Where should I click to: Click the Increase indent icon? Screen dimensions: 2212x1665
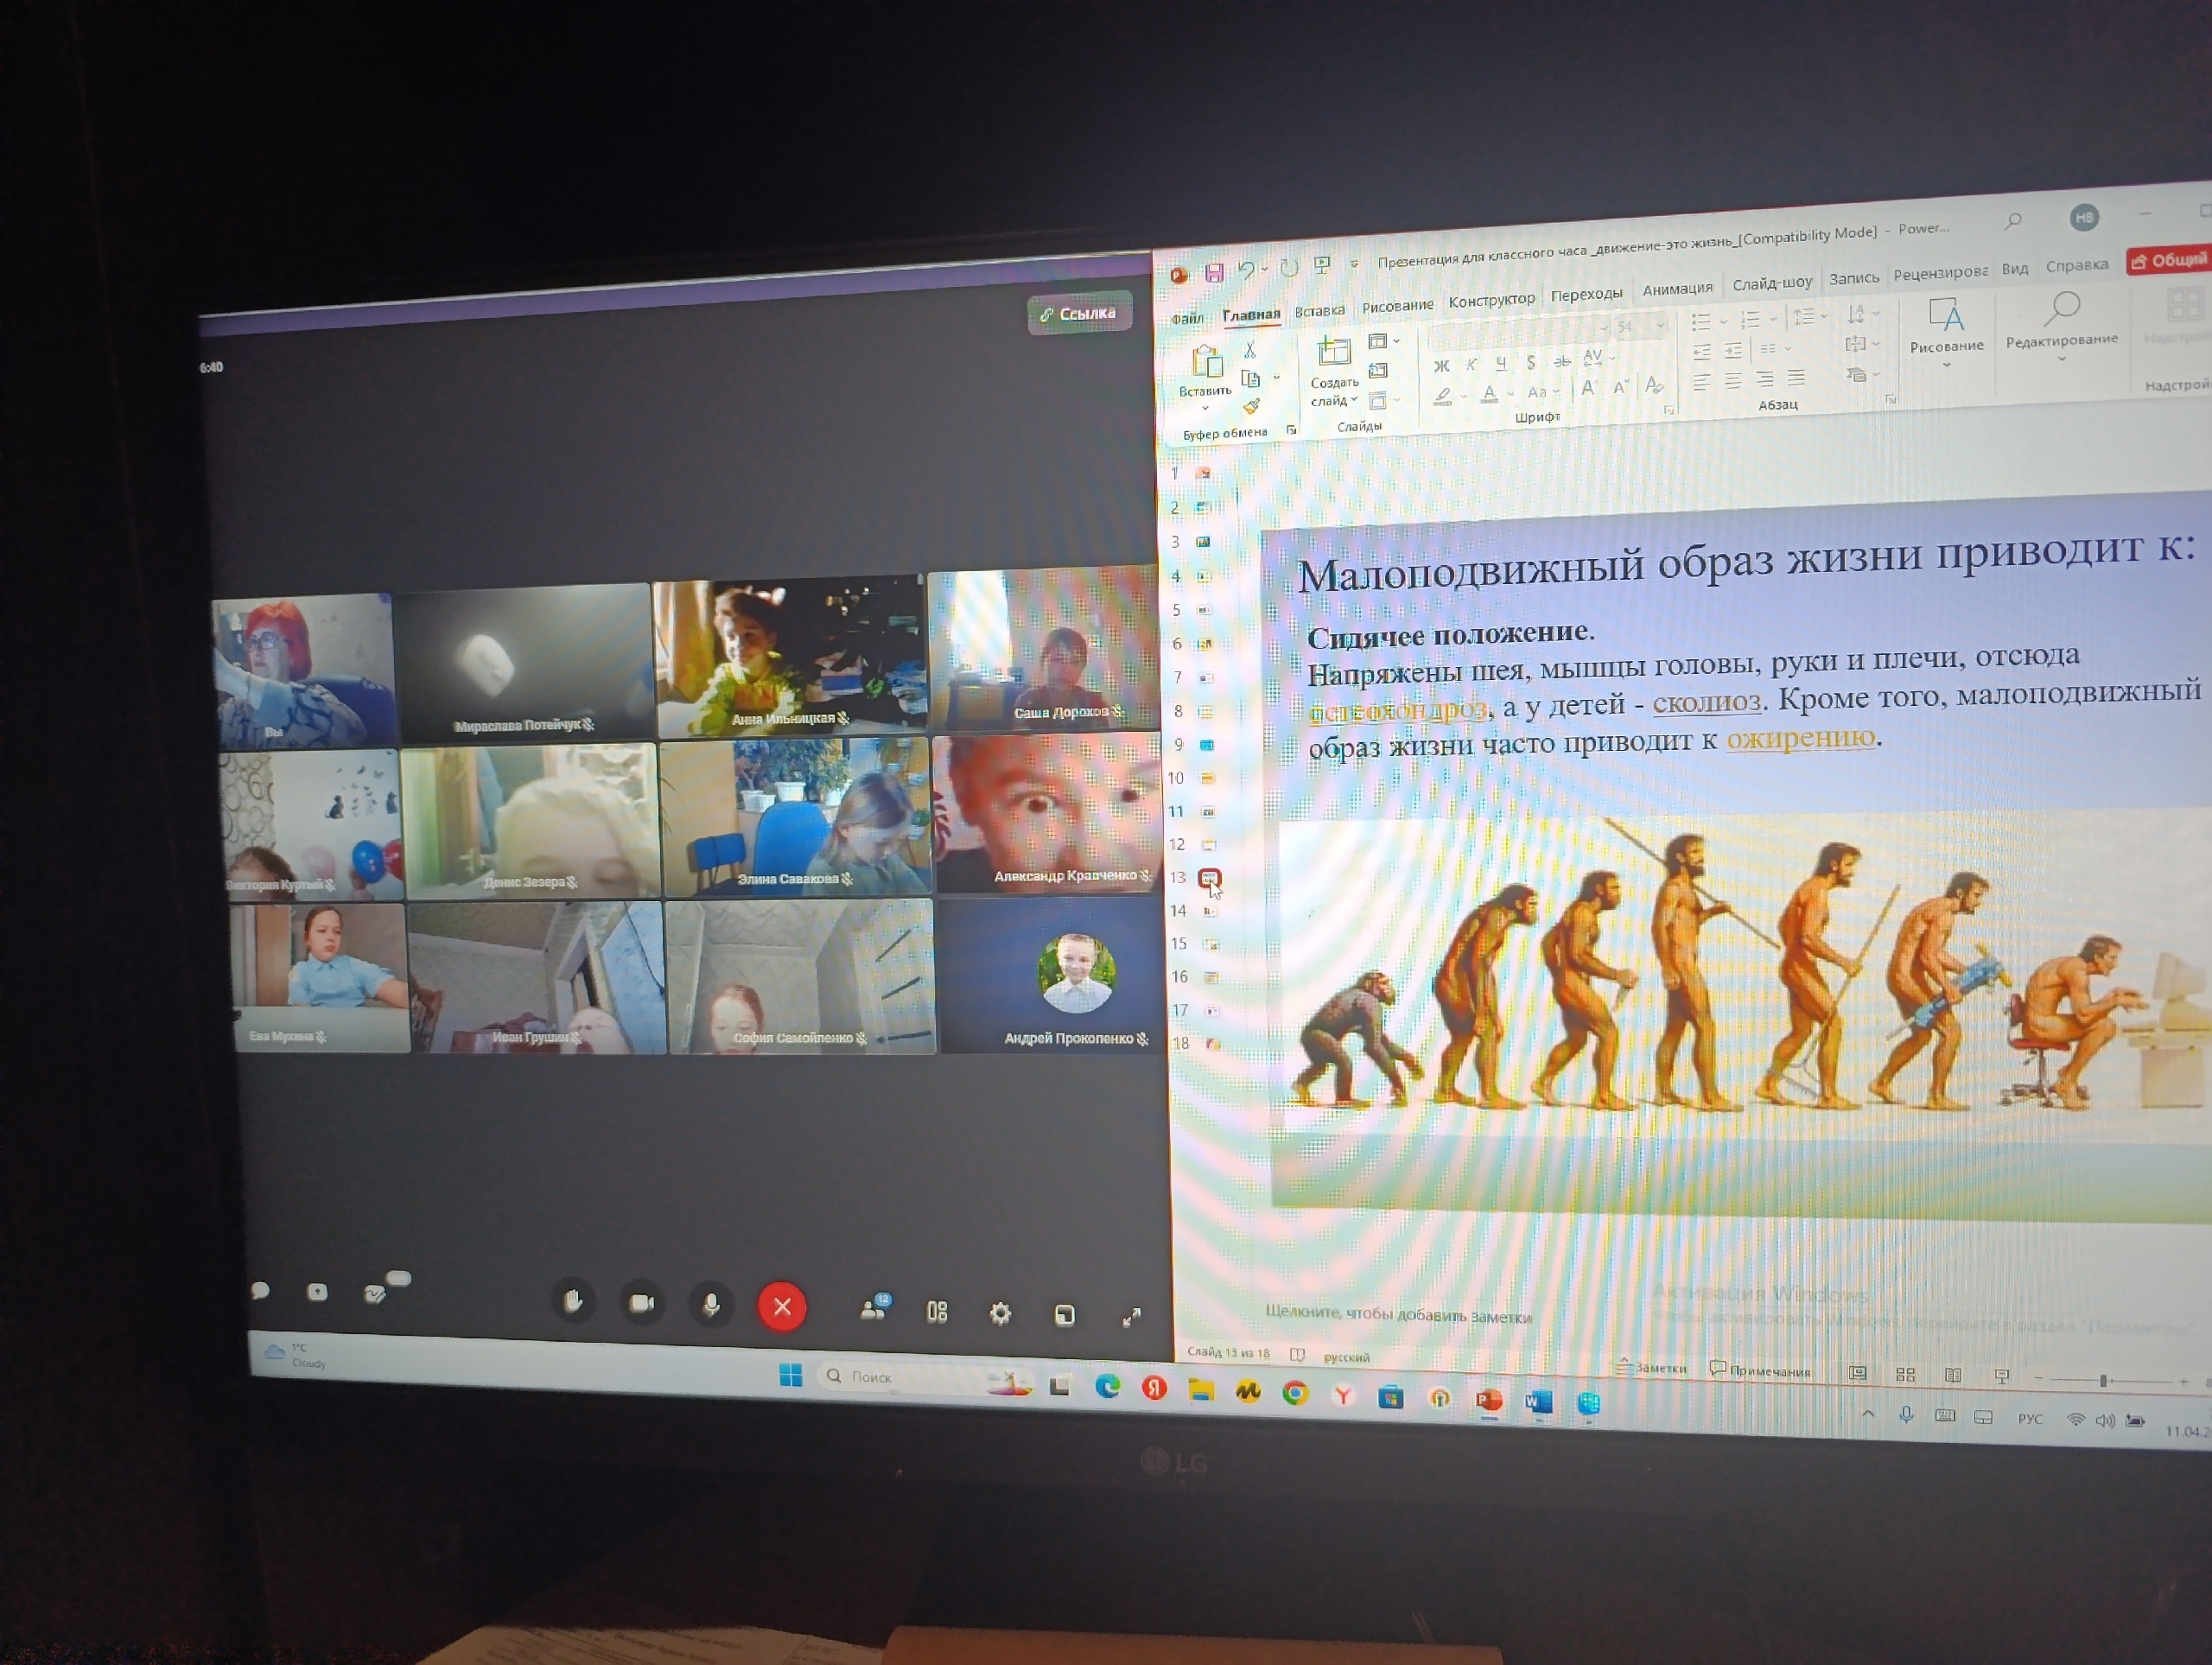(x=1732, y=351)
